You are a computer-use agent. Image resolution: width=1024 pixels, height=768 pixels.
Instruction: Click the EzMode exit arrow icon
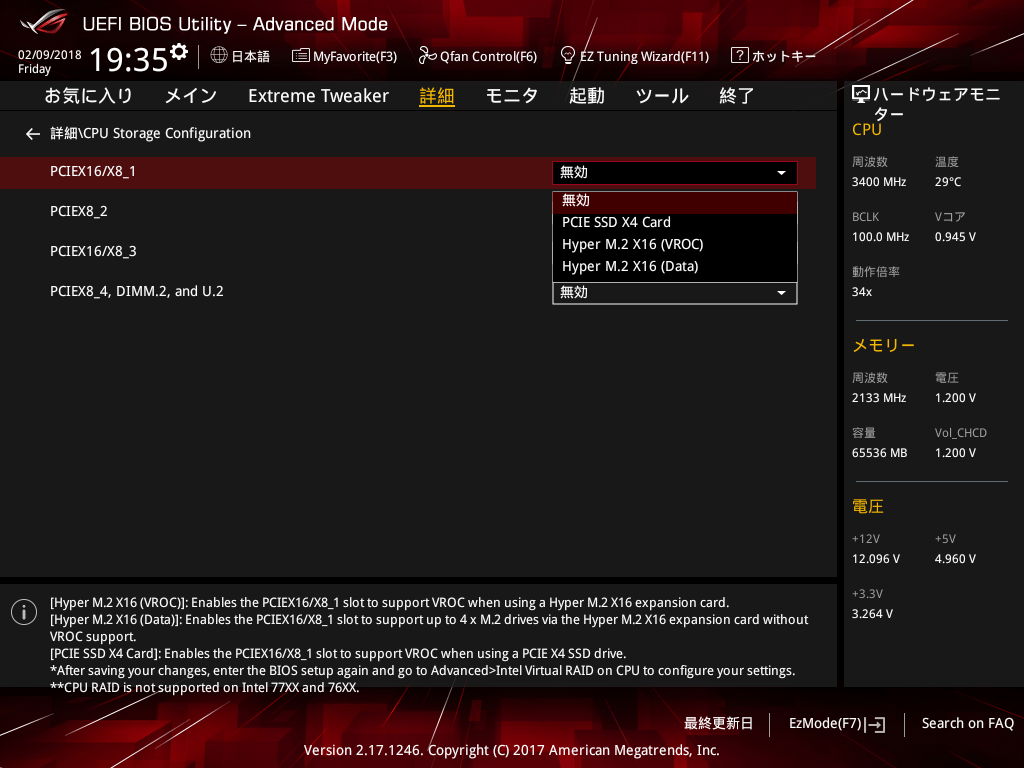coord(876,724)
